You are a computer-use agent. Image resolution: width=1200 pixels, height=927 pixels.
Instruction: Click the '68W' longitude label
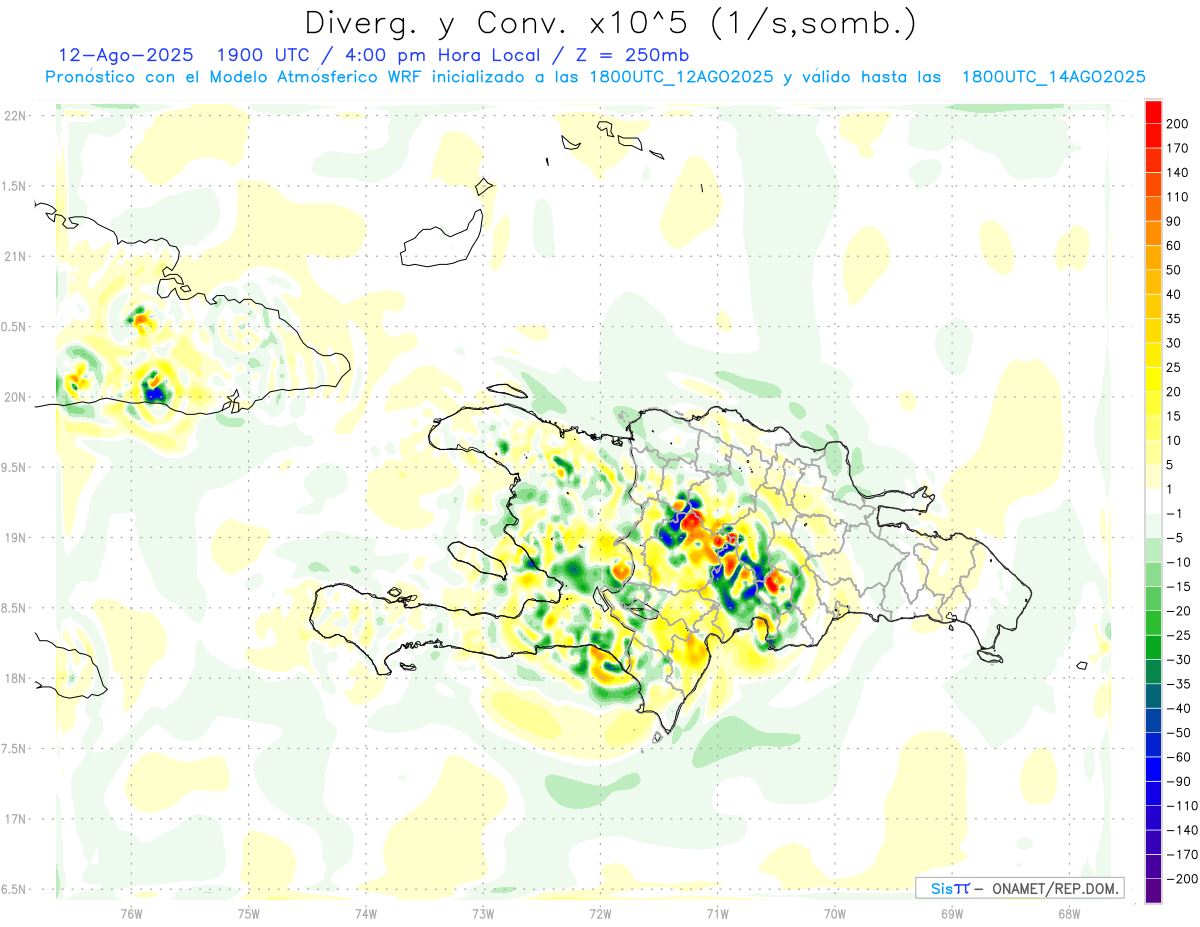1069,913
